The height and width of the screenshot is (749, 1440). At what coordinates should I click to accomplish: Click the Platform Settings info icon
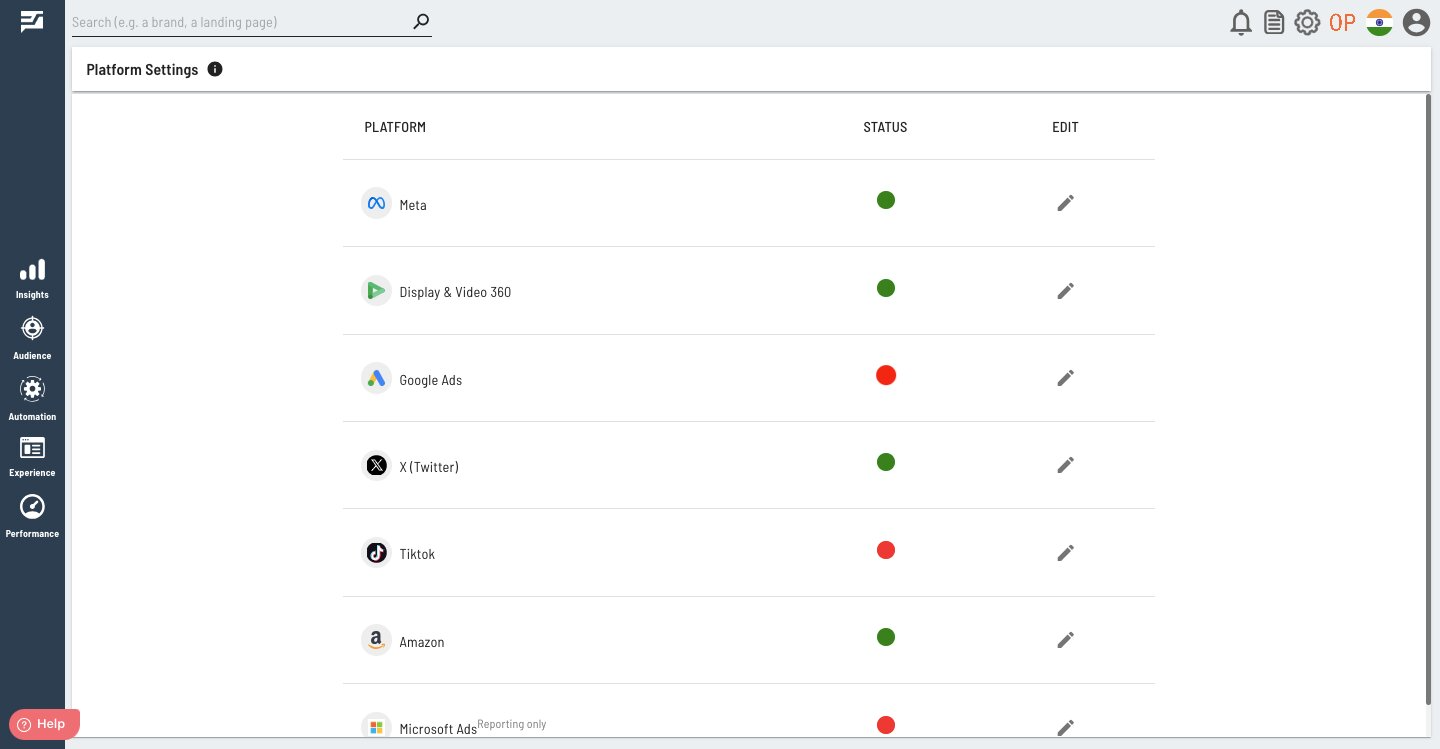point(215,70)
